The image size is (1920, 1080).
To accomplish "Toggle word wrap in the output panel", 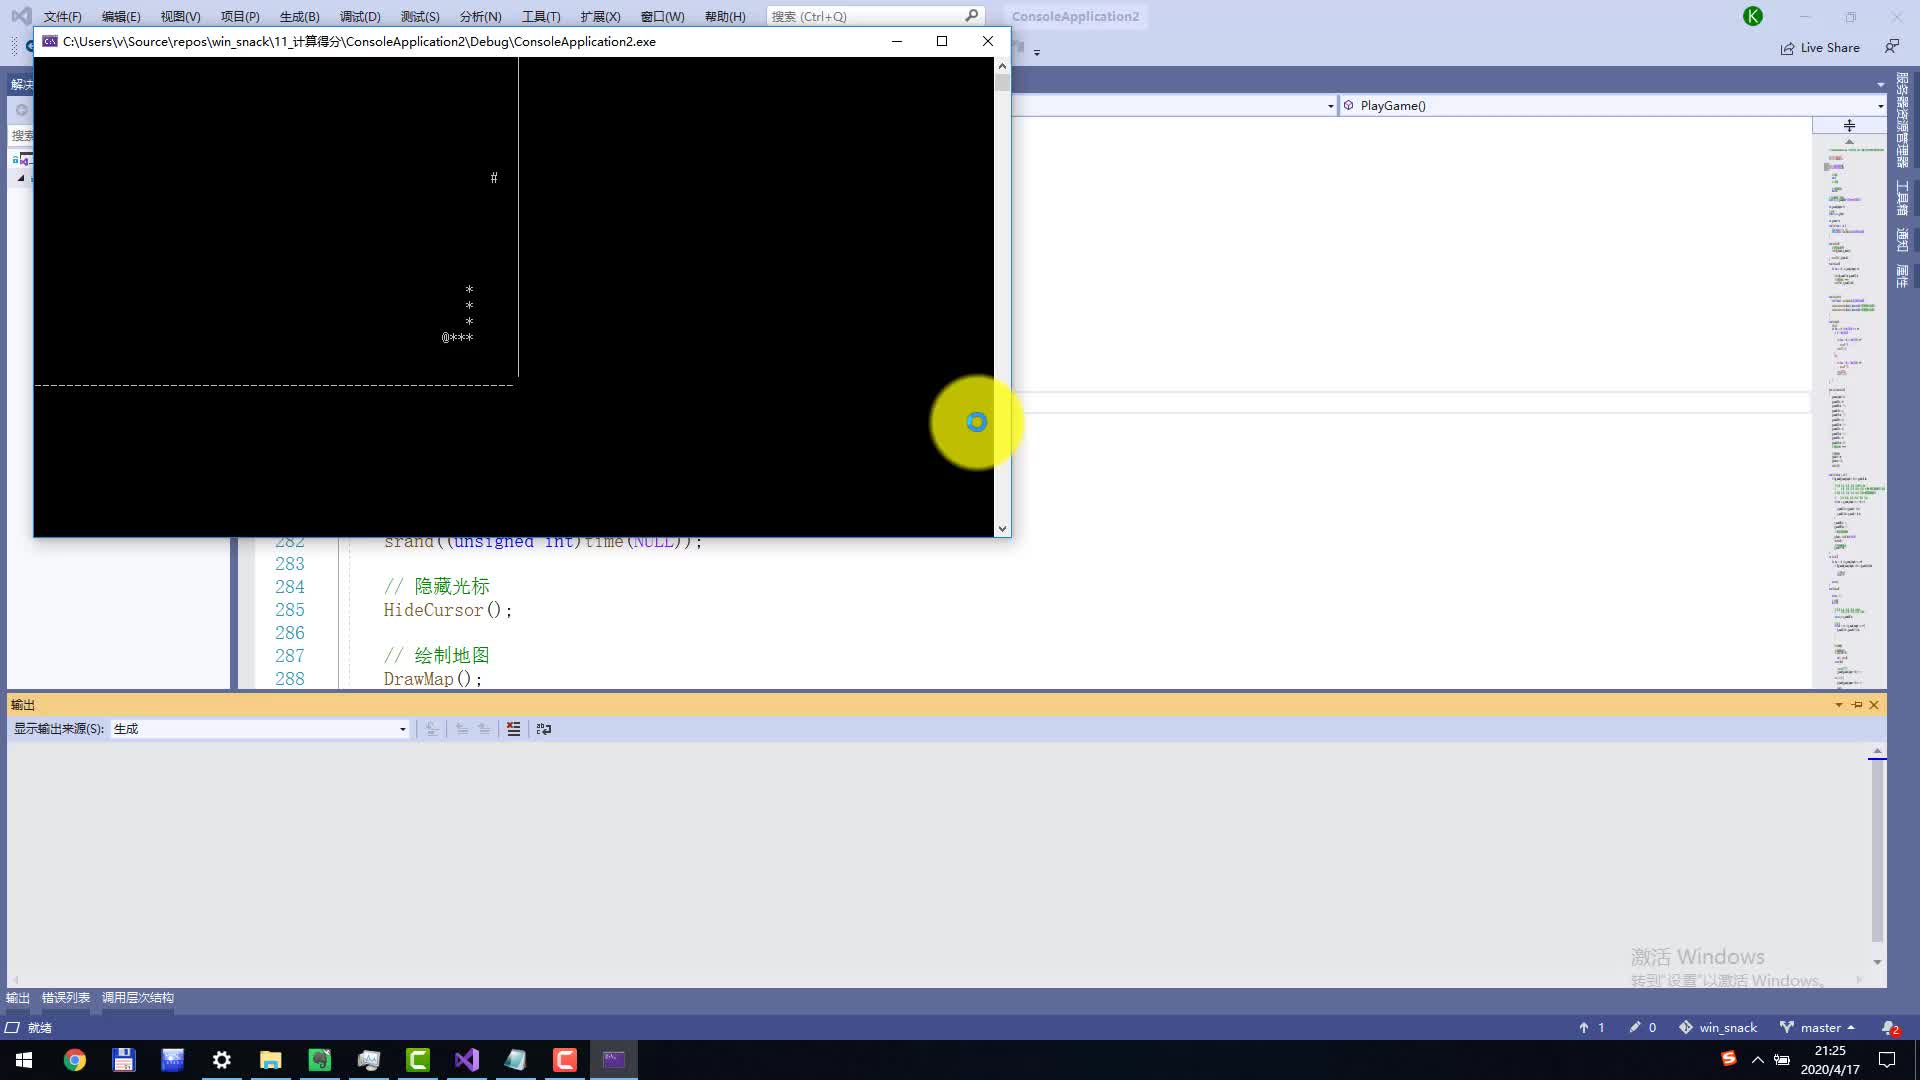I will click(x=544, y=729).
